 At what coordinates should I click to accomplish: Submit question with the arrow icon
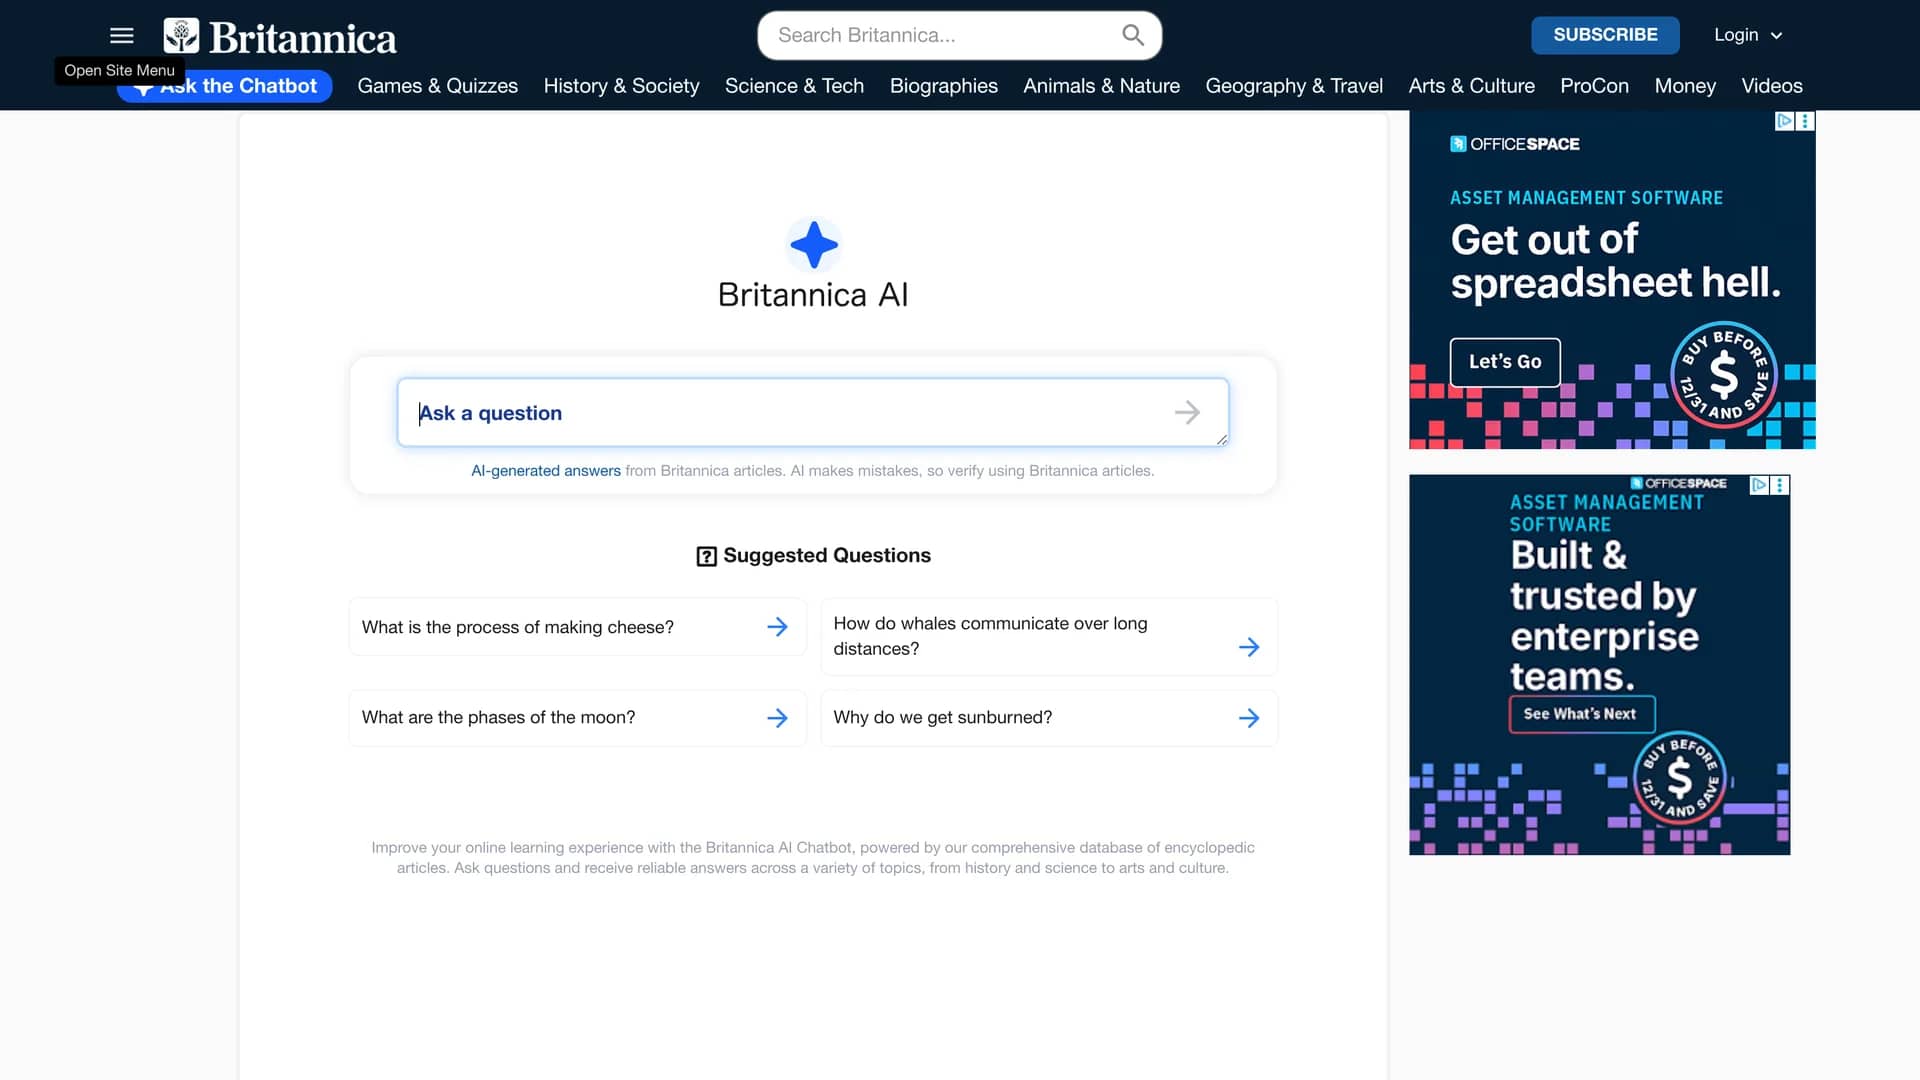1187,412
